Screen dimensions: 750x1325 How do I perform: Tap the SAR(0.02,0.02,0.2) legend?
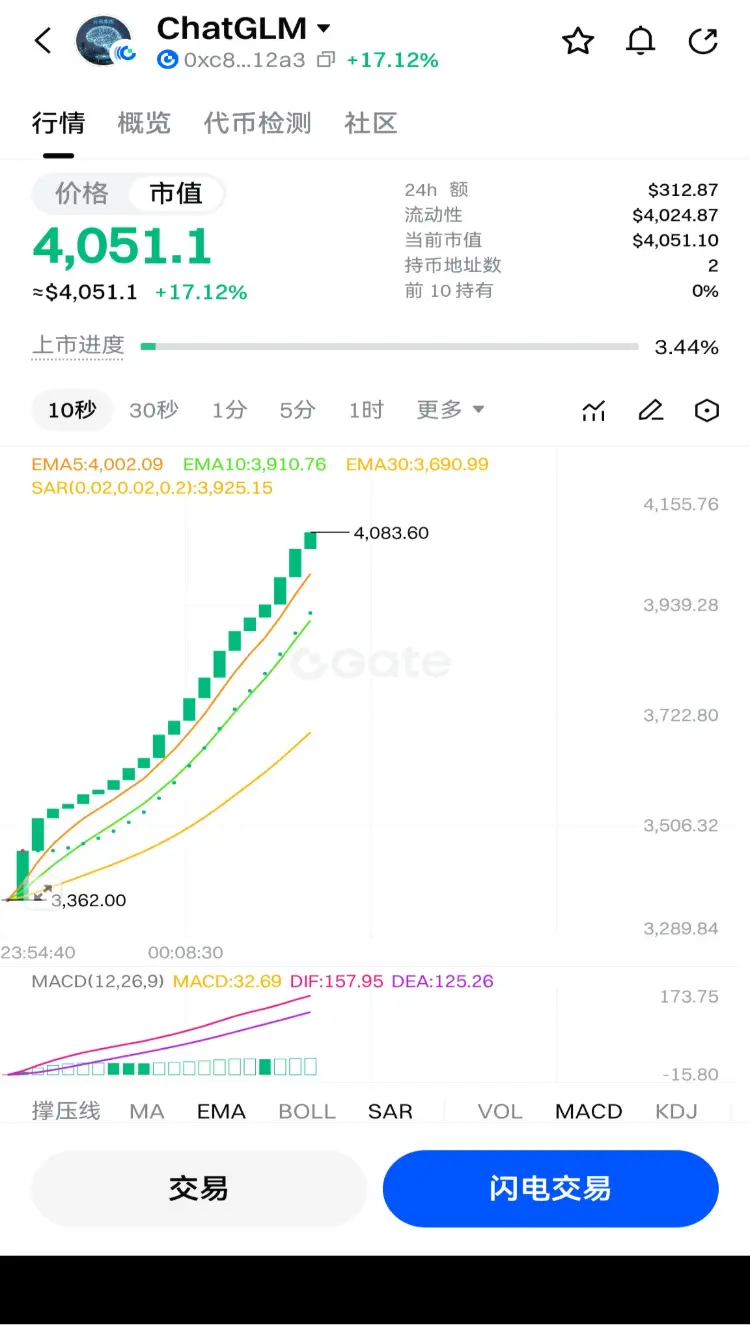(x=152, y=488)
